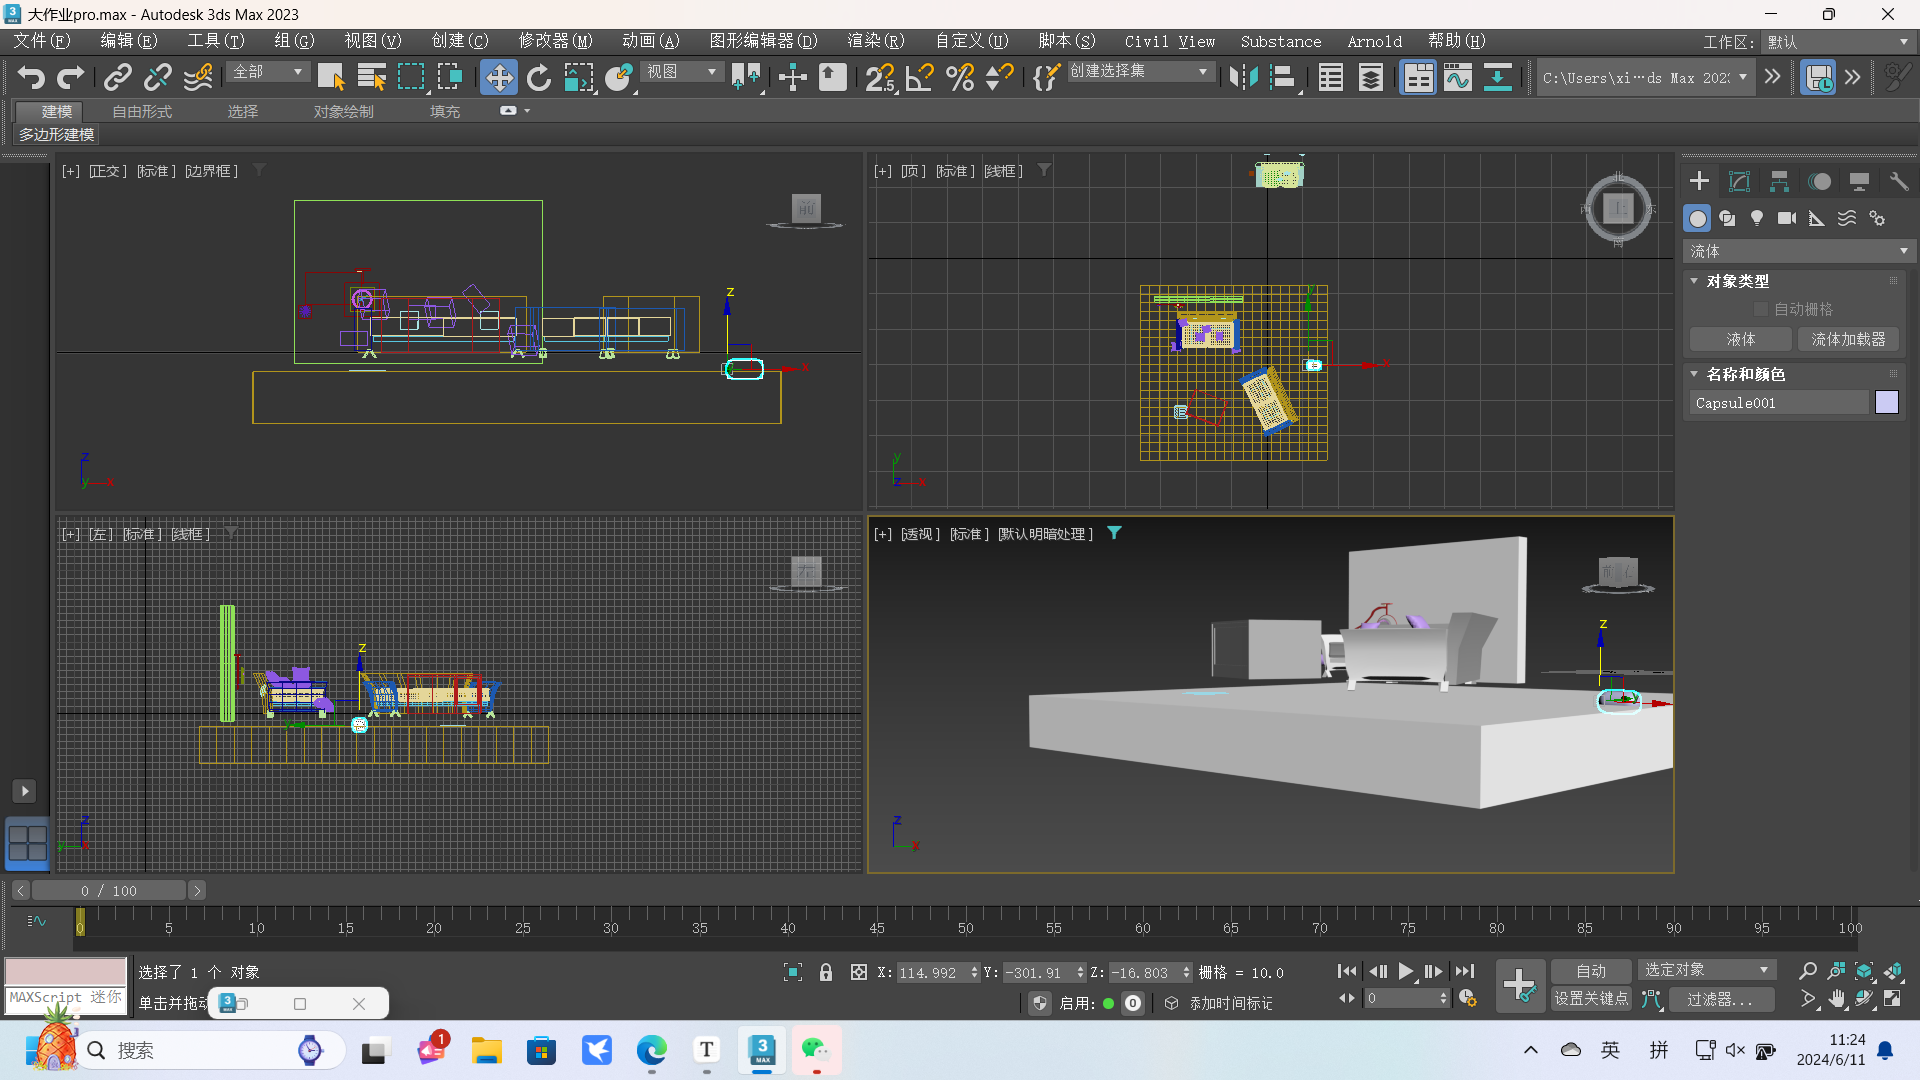
Task: Switch to the 对象绘制 ribbon tab
Action: point(343,112)
